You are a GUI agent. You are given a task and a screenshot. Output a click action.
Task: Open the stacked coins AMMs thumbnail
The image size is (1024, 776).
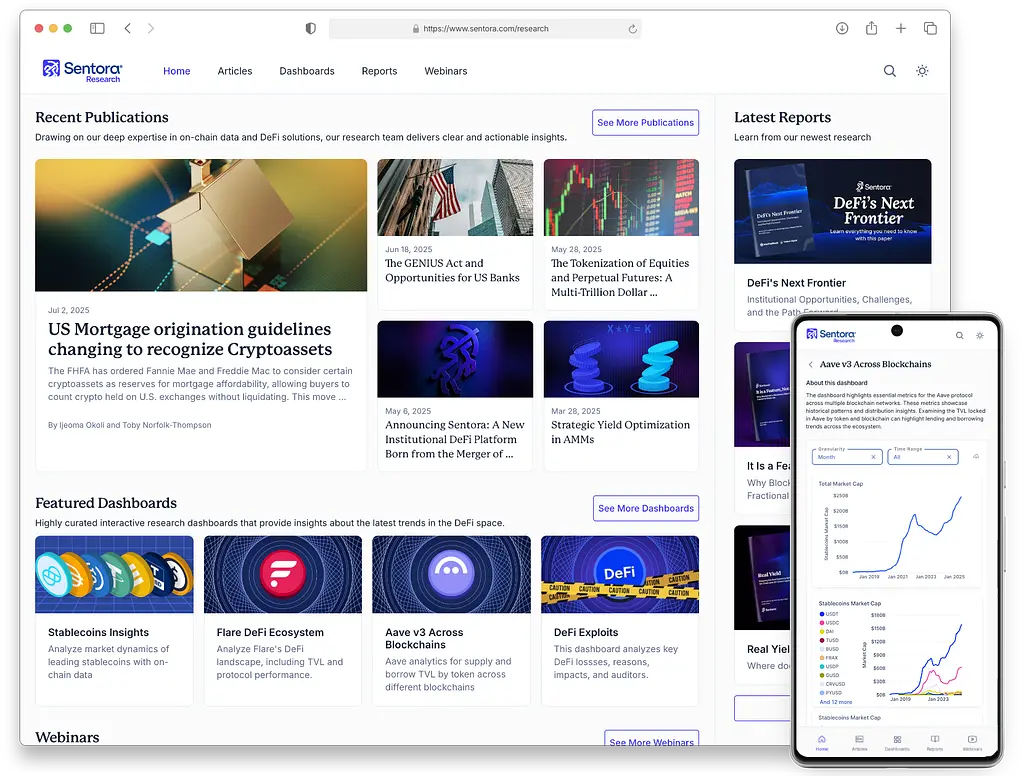click(621, 359)
